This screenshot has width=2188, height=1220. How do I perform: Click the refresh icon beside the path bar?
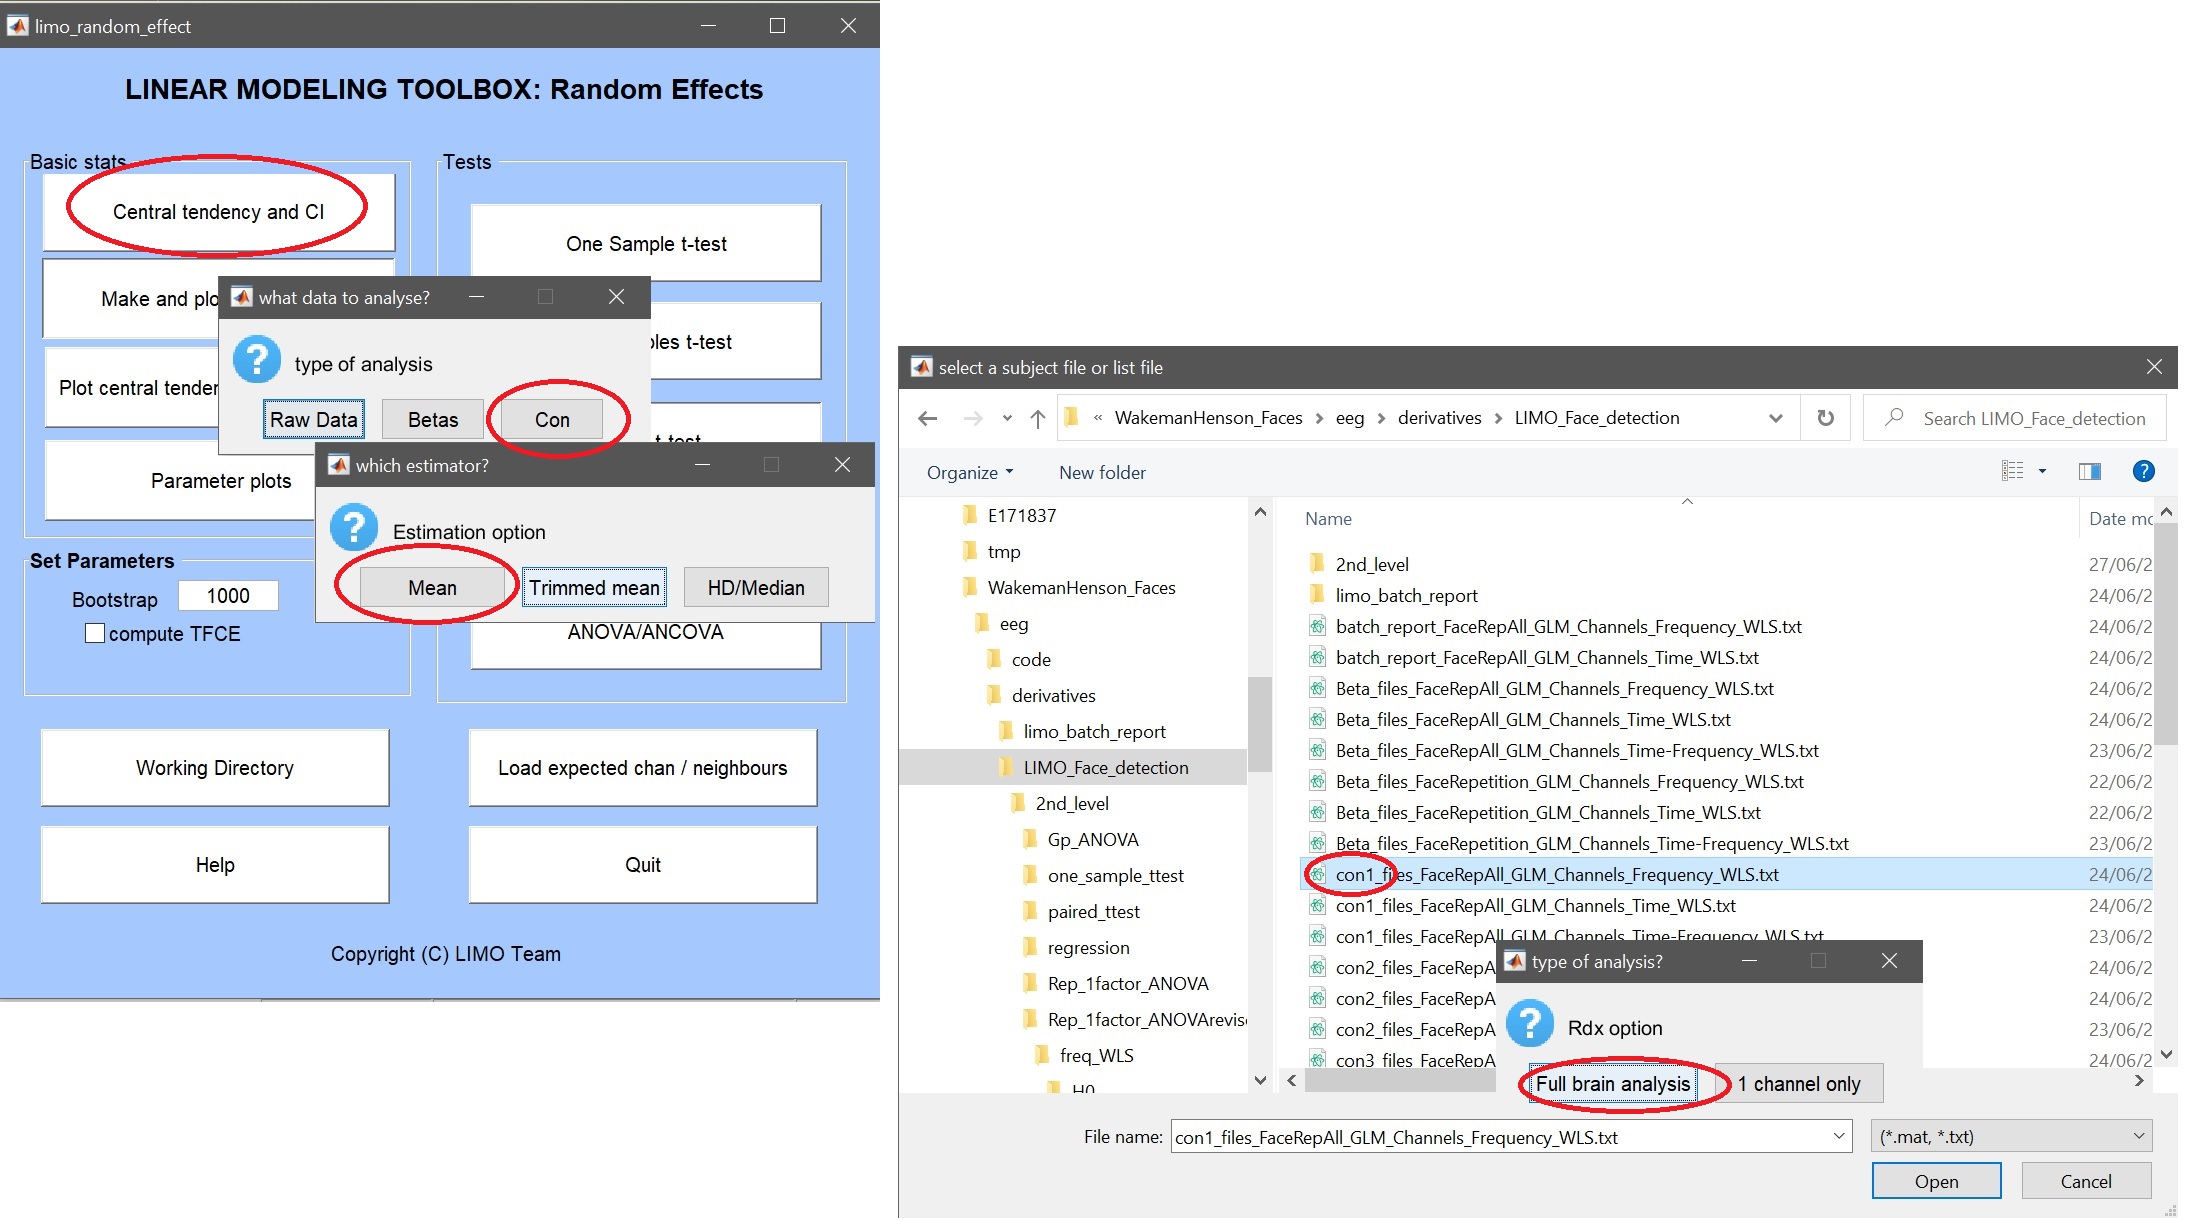(1825, 418)
